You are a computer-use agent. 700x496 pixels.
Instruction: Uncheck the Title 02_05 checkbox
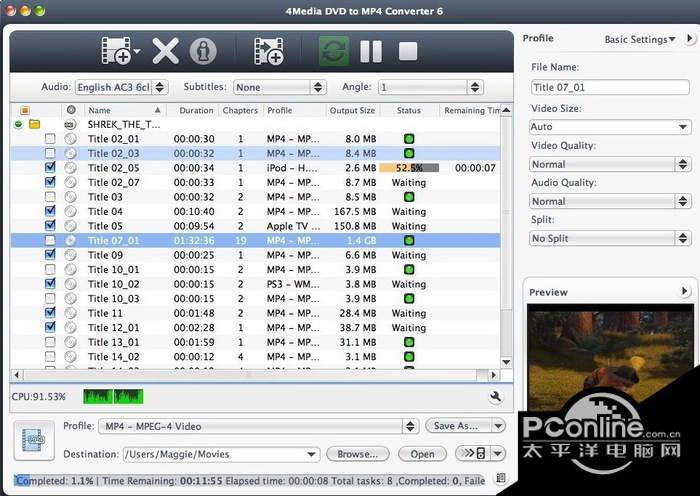coord(50,168)
